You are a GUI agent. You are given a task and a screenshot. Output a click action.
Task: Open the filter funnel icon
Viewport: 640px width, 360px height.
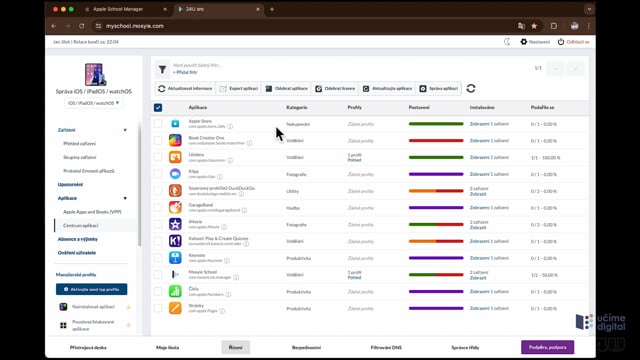coord(162,70)
